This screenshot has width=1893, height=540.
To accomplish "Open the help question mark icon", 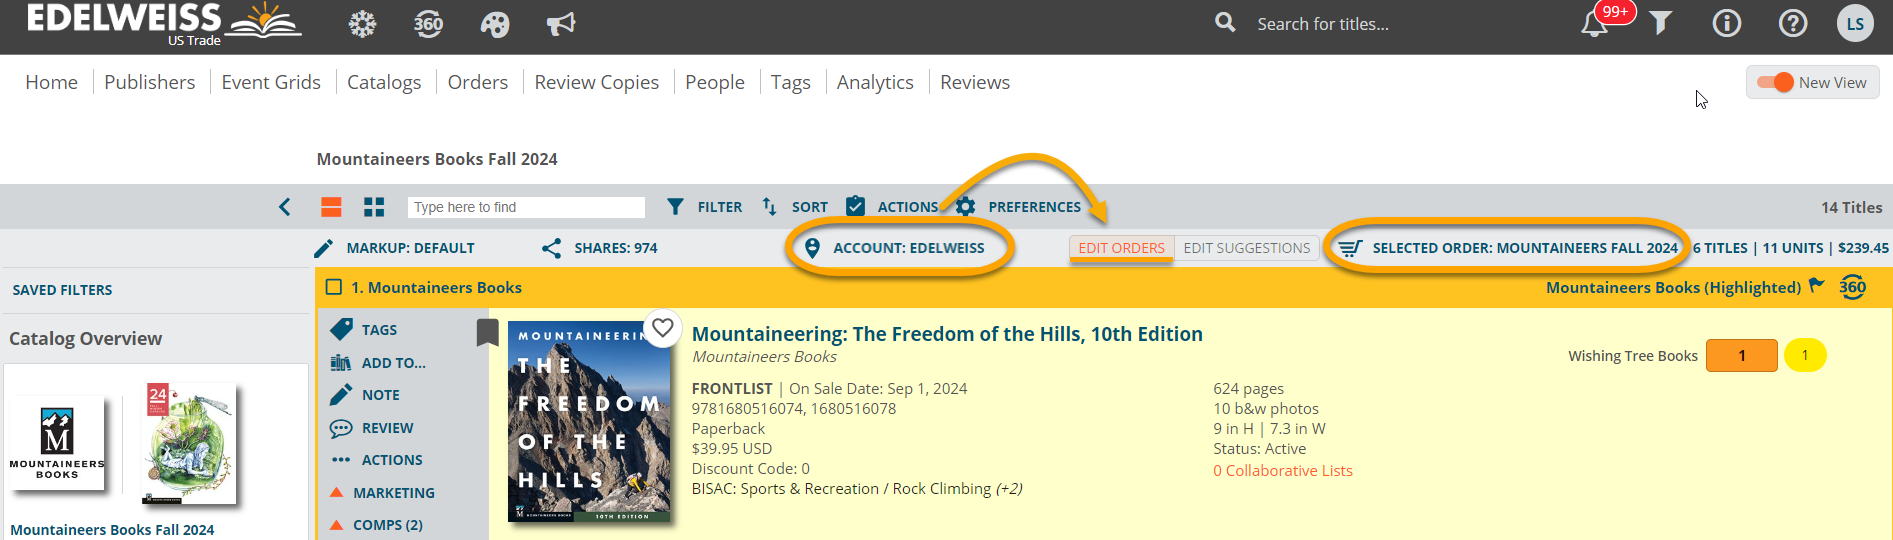I will [1793, 23].
